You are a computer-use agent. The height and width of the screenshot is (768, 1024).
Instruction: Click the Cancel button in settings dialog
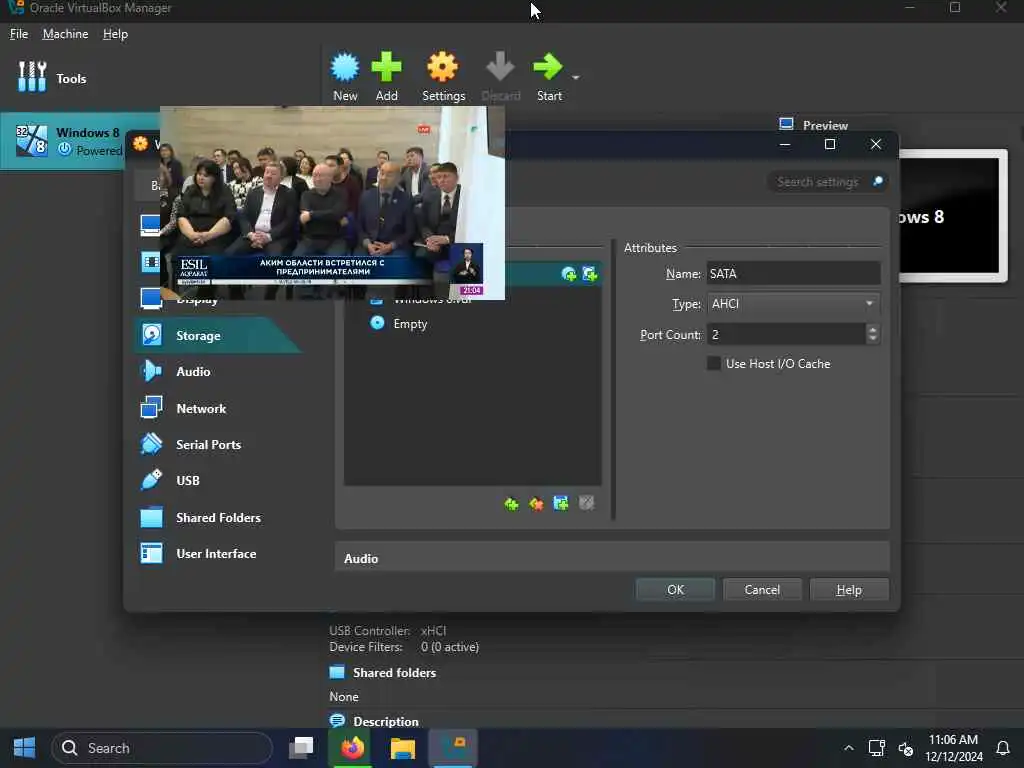[761, 590]
